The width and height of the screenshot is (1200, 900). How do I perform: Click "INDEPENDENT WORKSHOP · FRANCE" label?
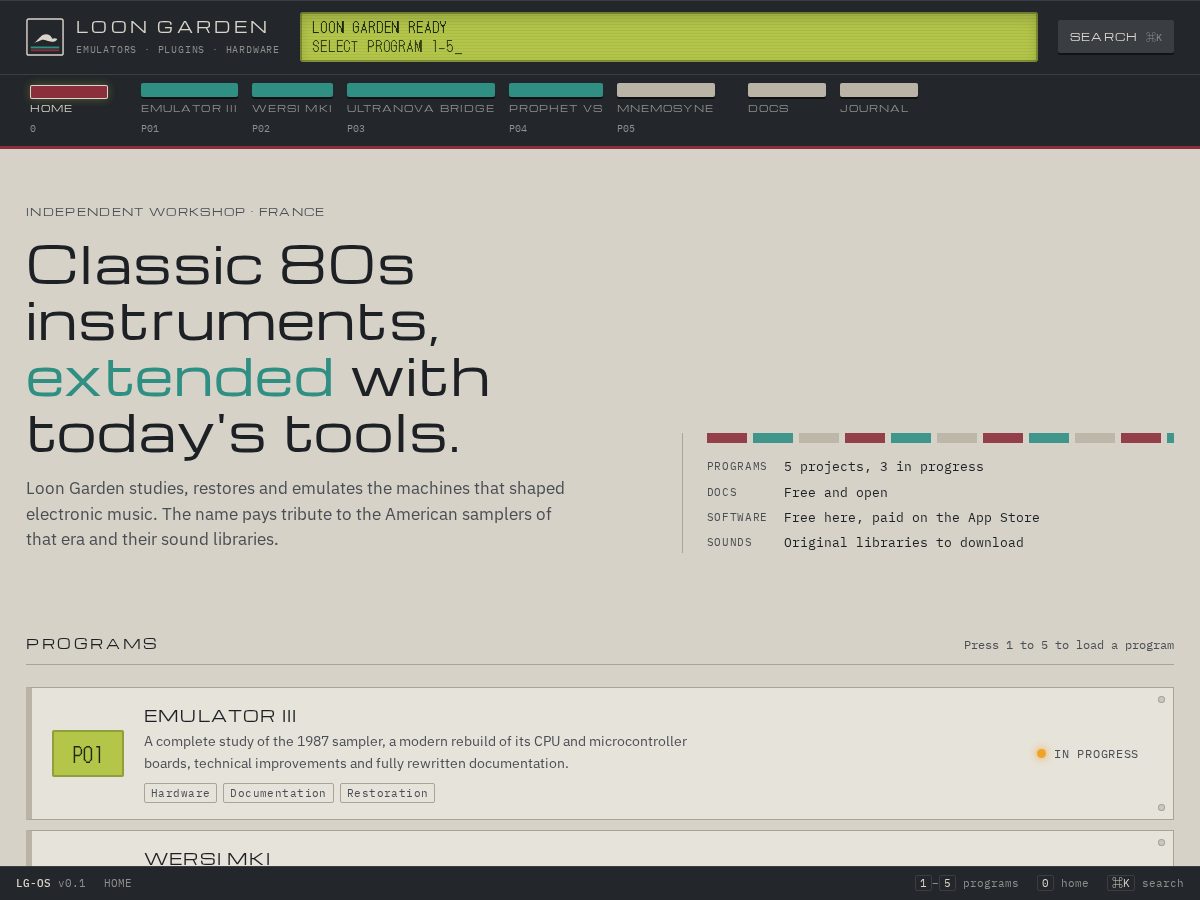[175, 212]
